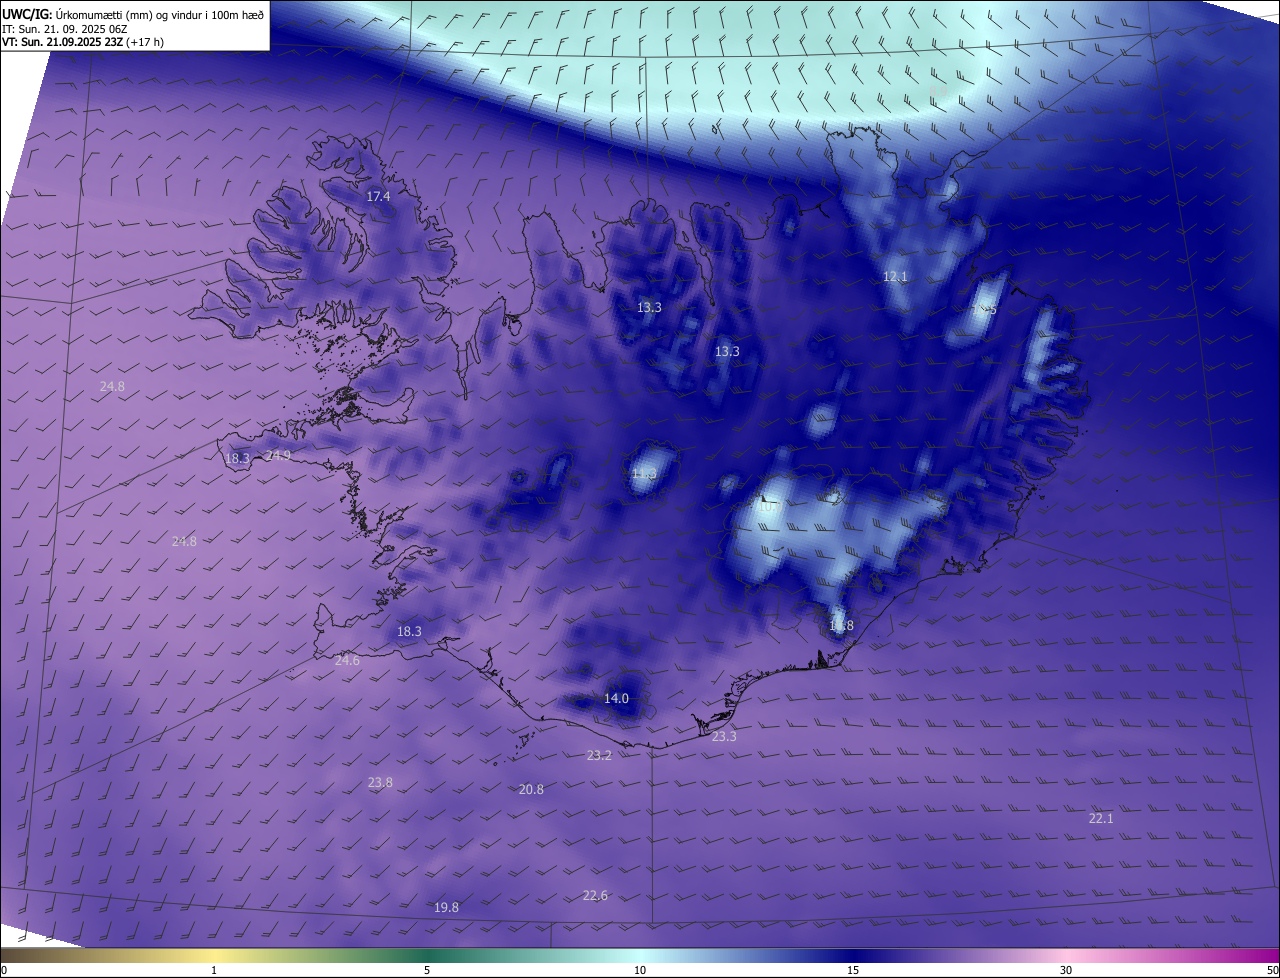Select the 14.0 value in the south
Screen dimensions: 1280x978
616,698
